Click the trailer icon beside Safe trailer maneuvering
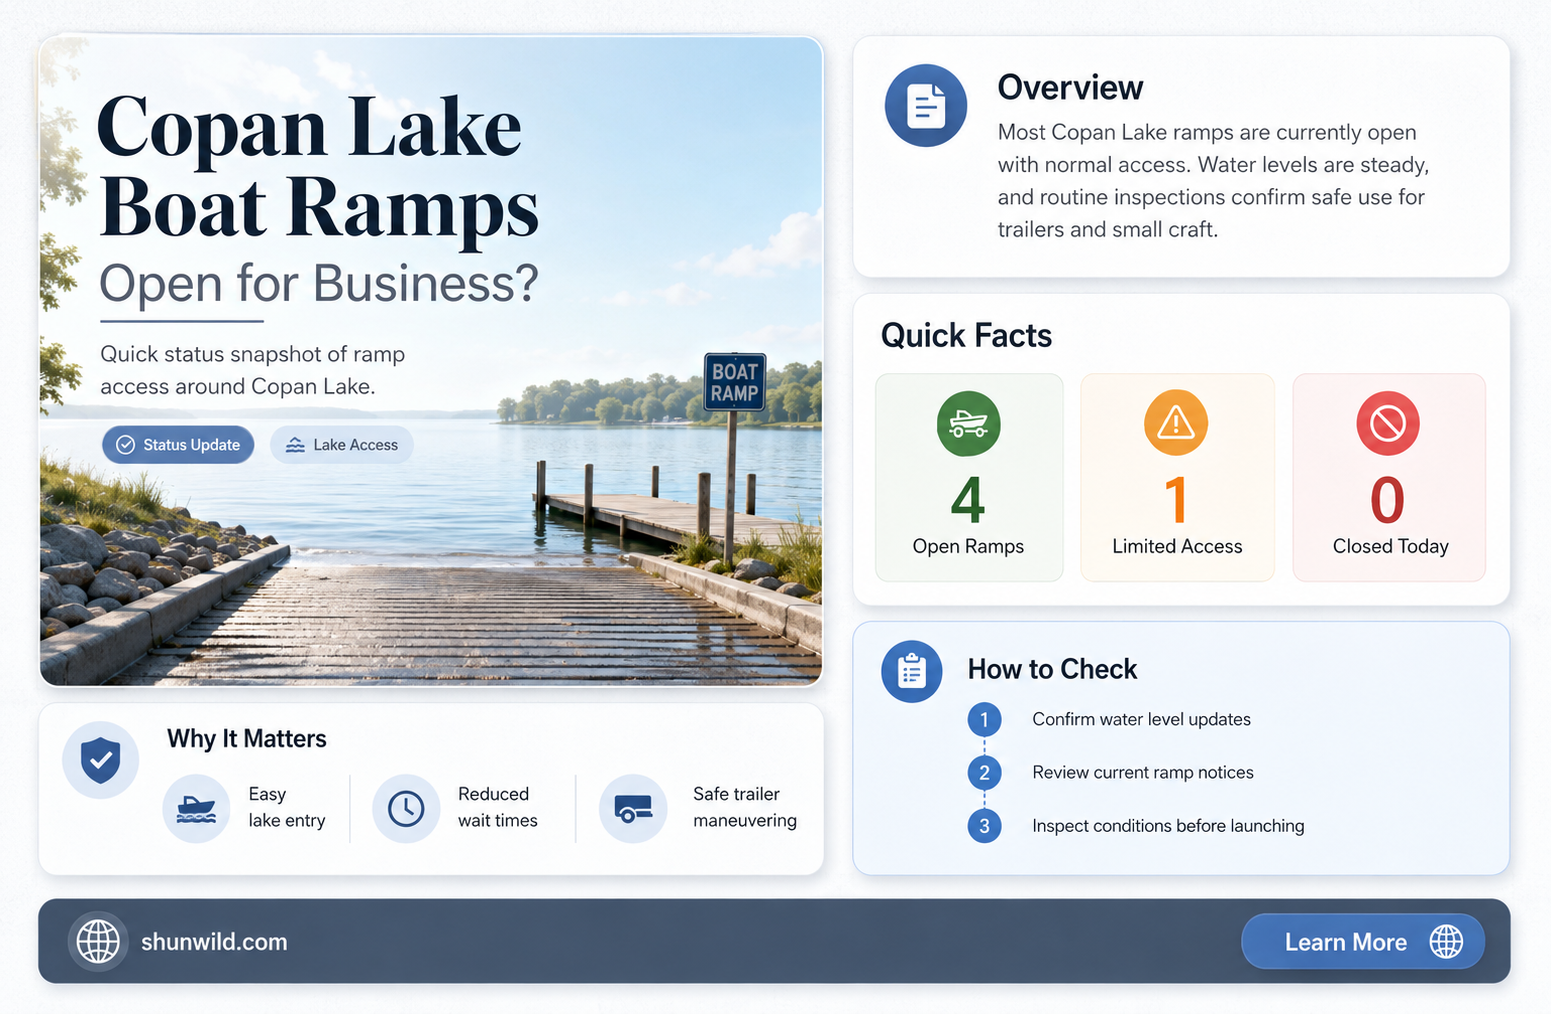The width and height of the screenshot is (1551, 1014). pyautogui.click(x=633, y=808)
